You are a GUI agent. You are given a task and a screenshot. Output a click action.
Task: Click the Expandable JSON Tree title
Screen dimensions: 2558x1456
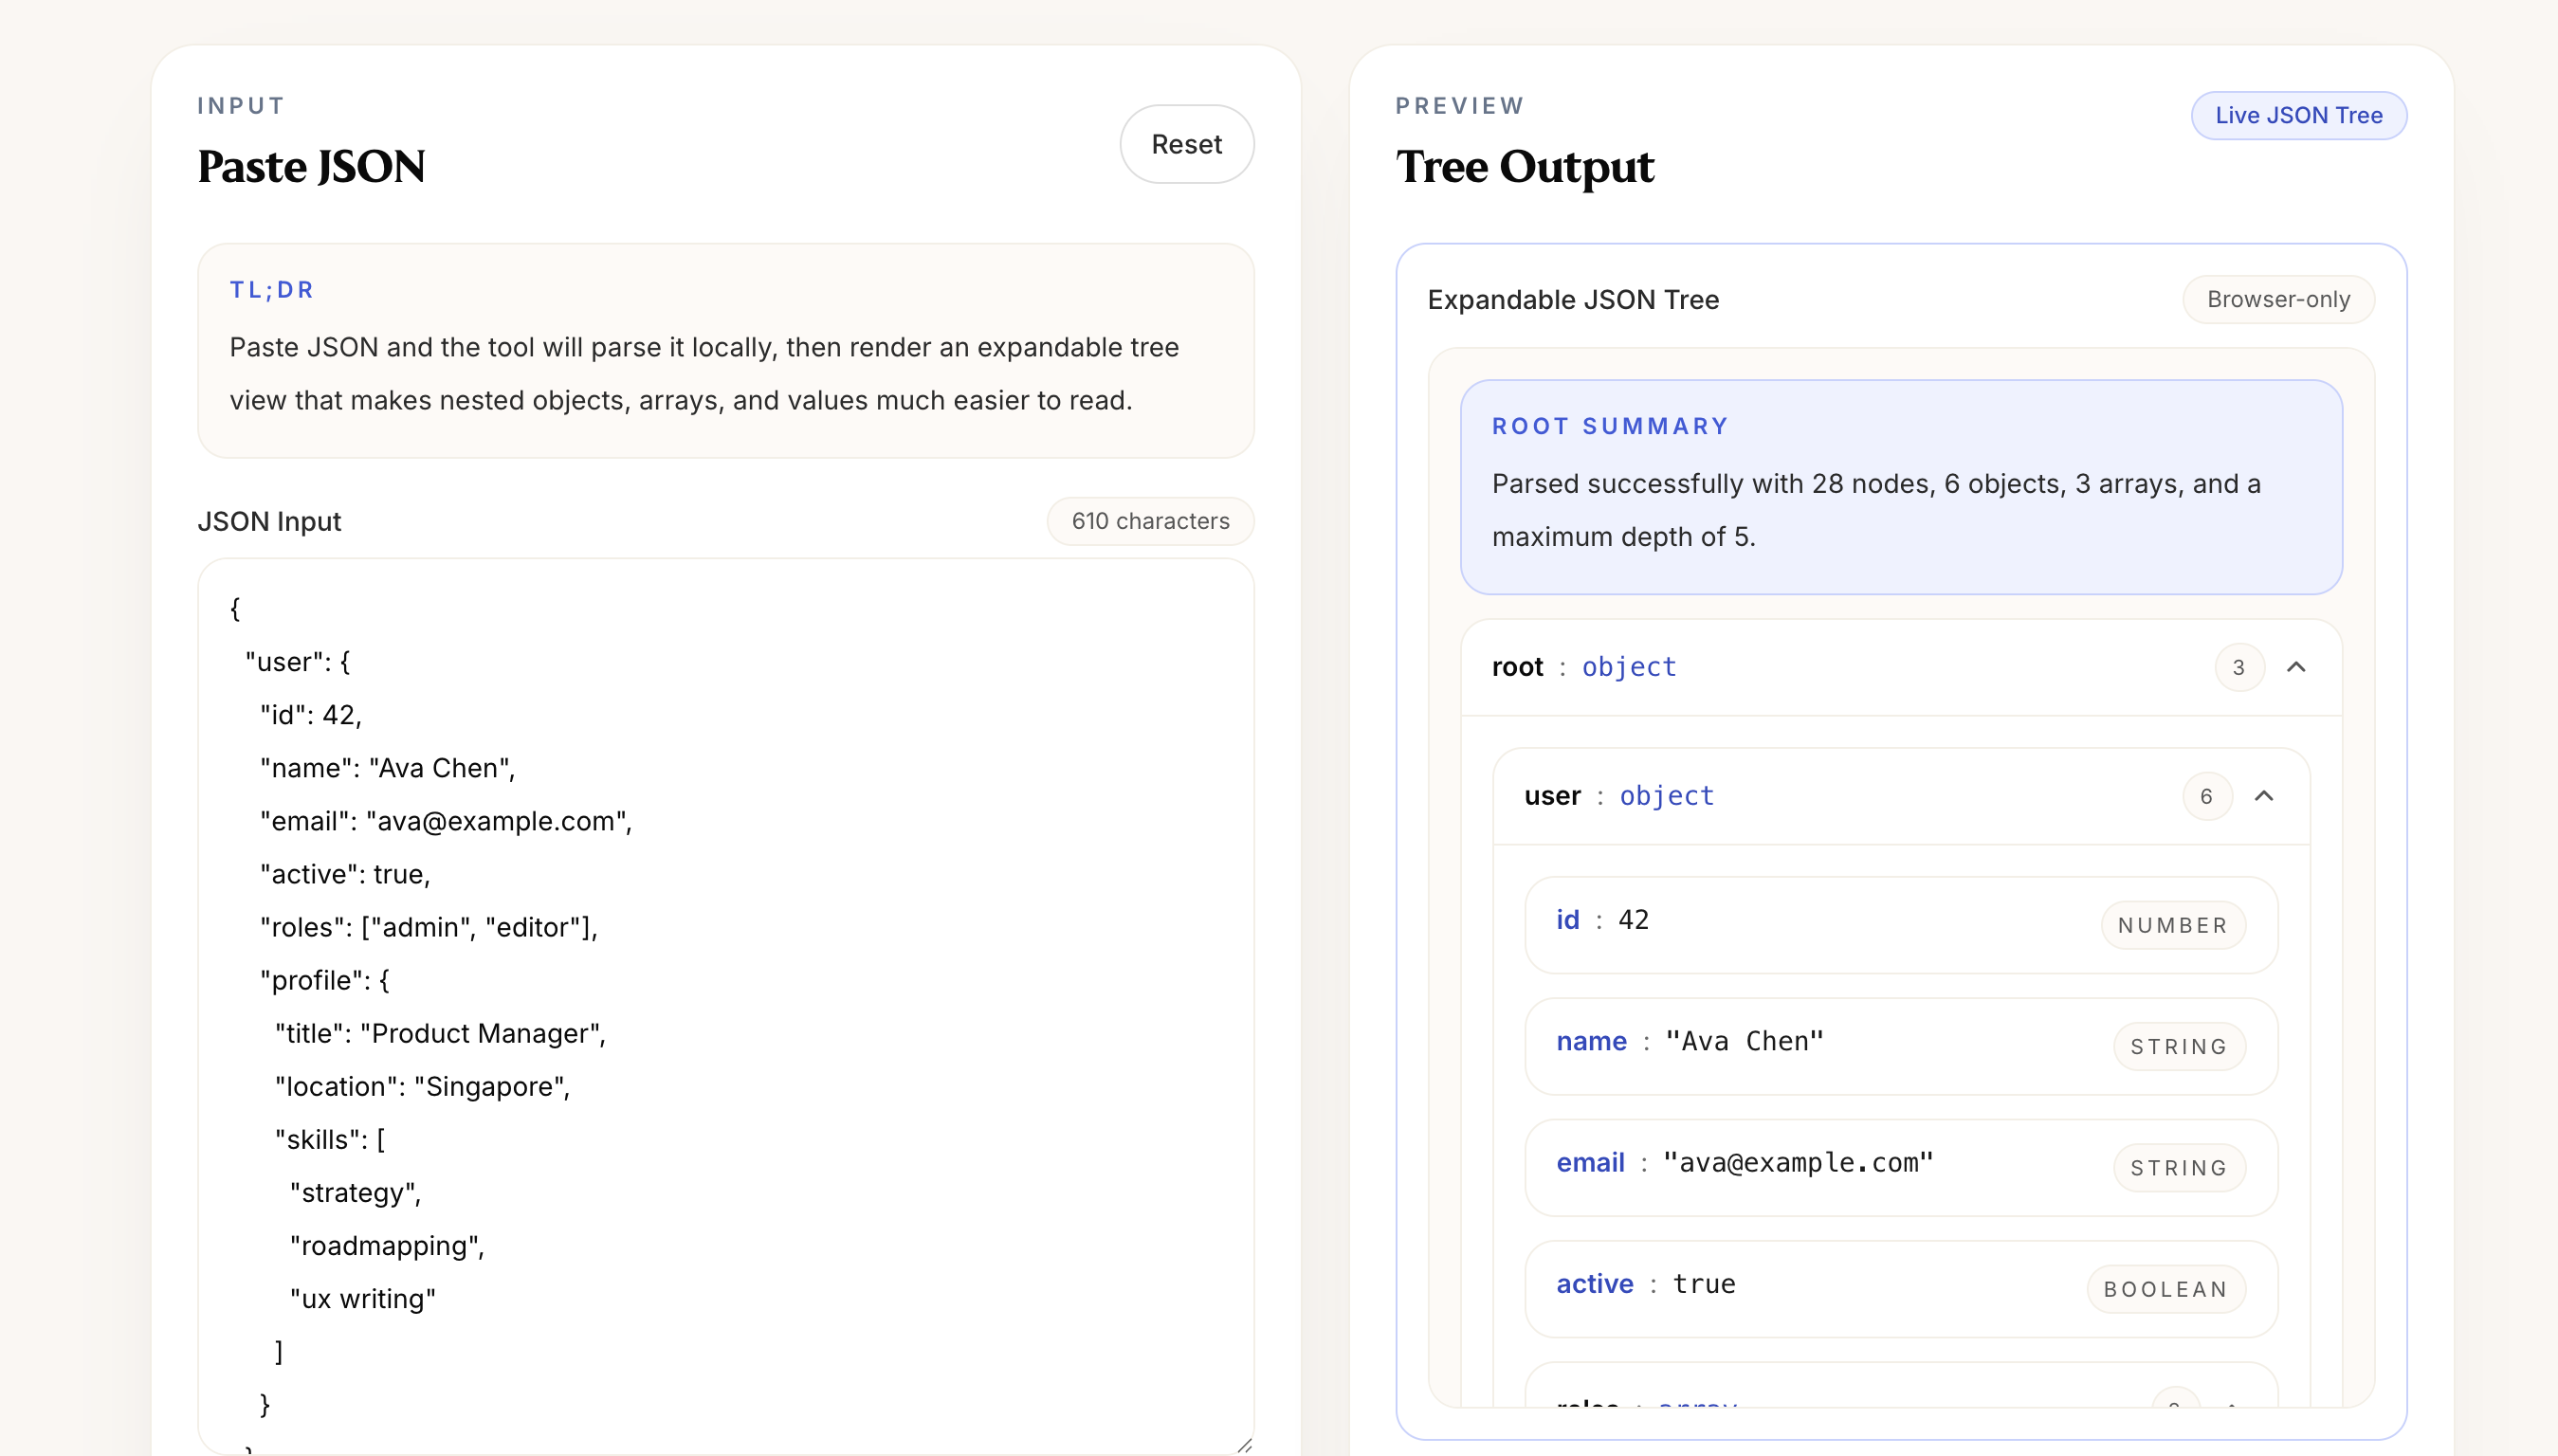coord(1573,300)
